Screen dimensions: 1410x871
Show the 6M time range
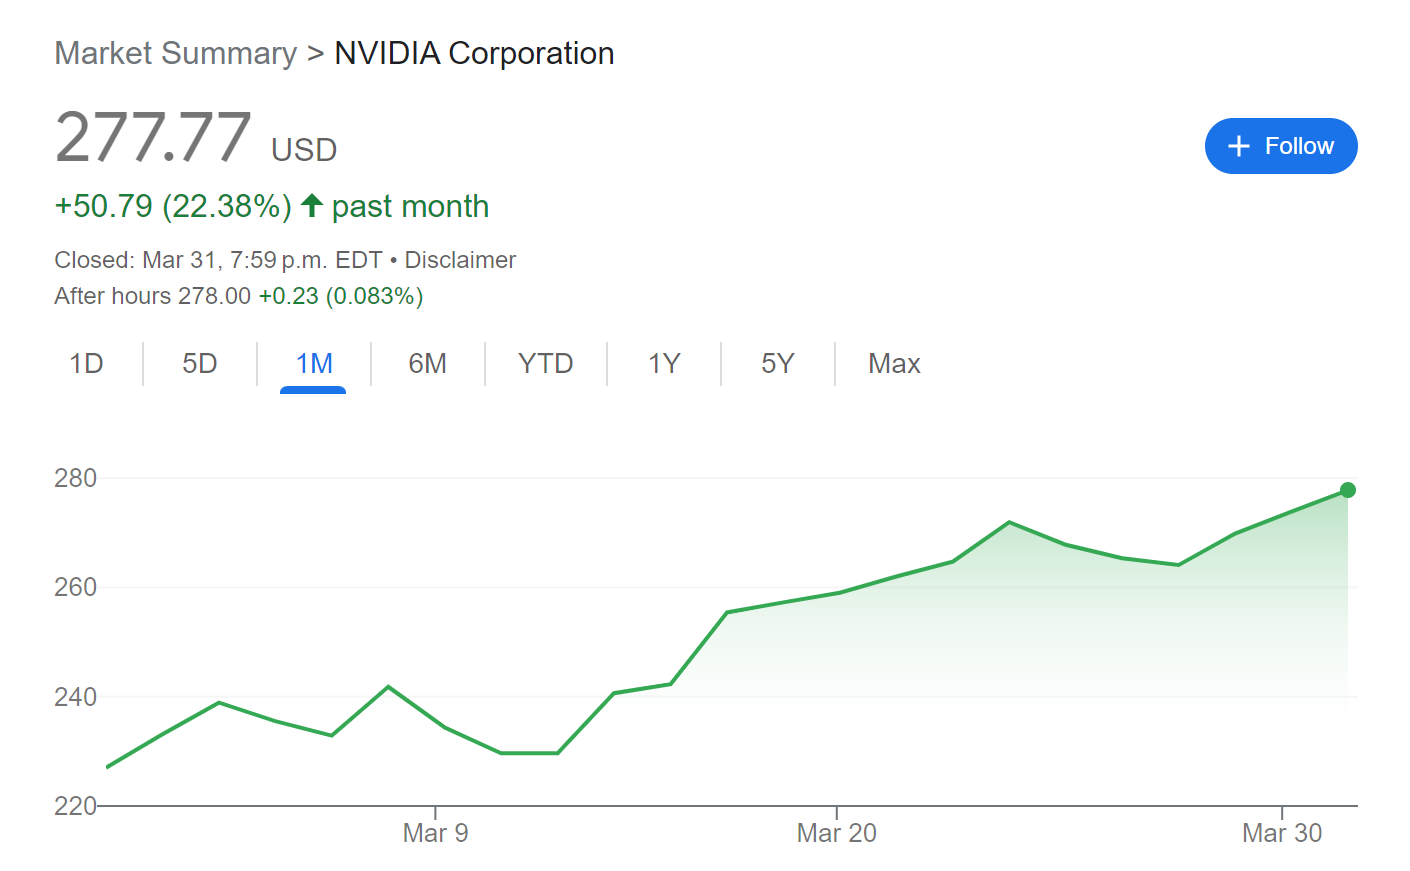click(427, 363)
